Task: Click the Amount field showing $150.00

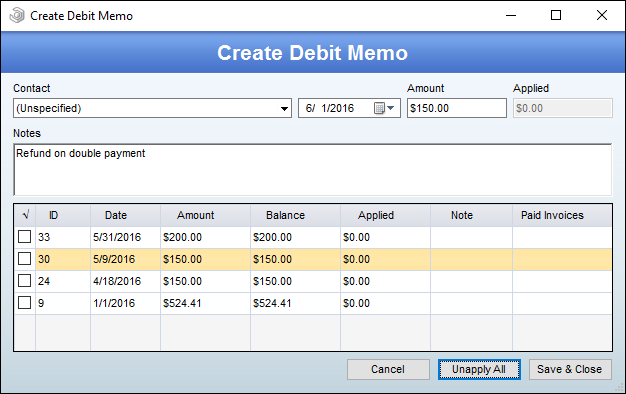Action: point(457,108)
